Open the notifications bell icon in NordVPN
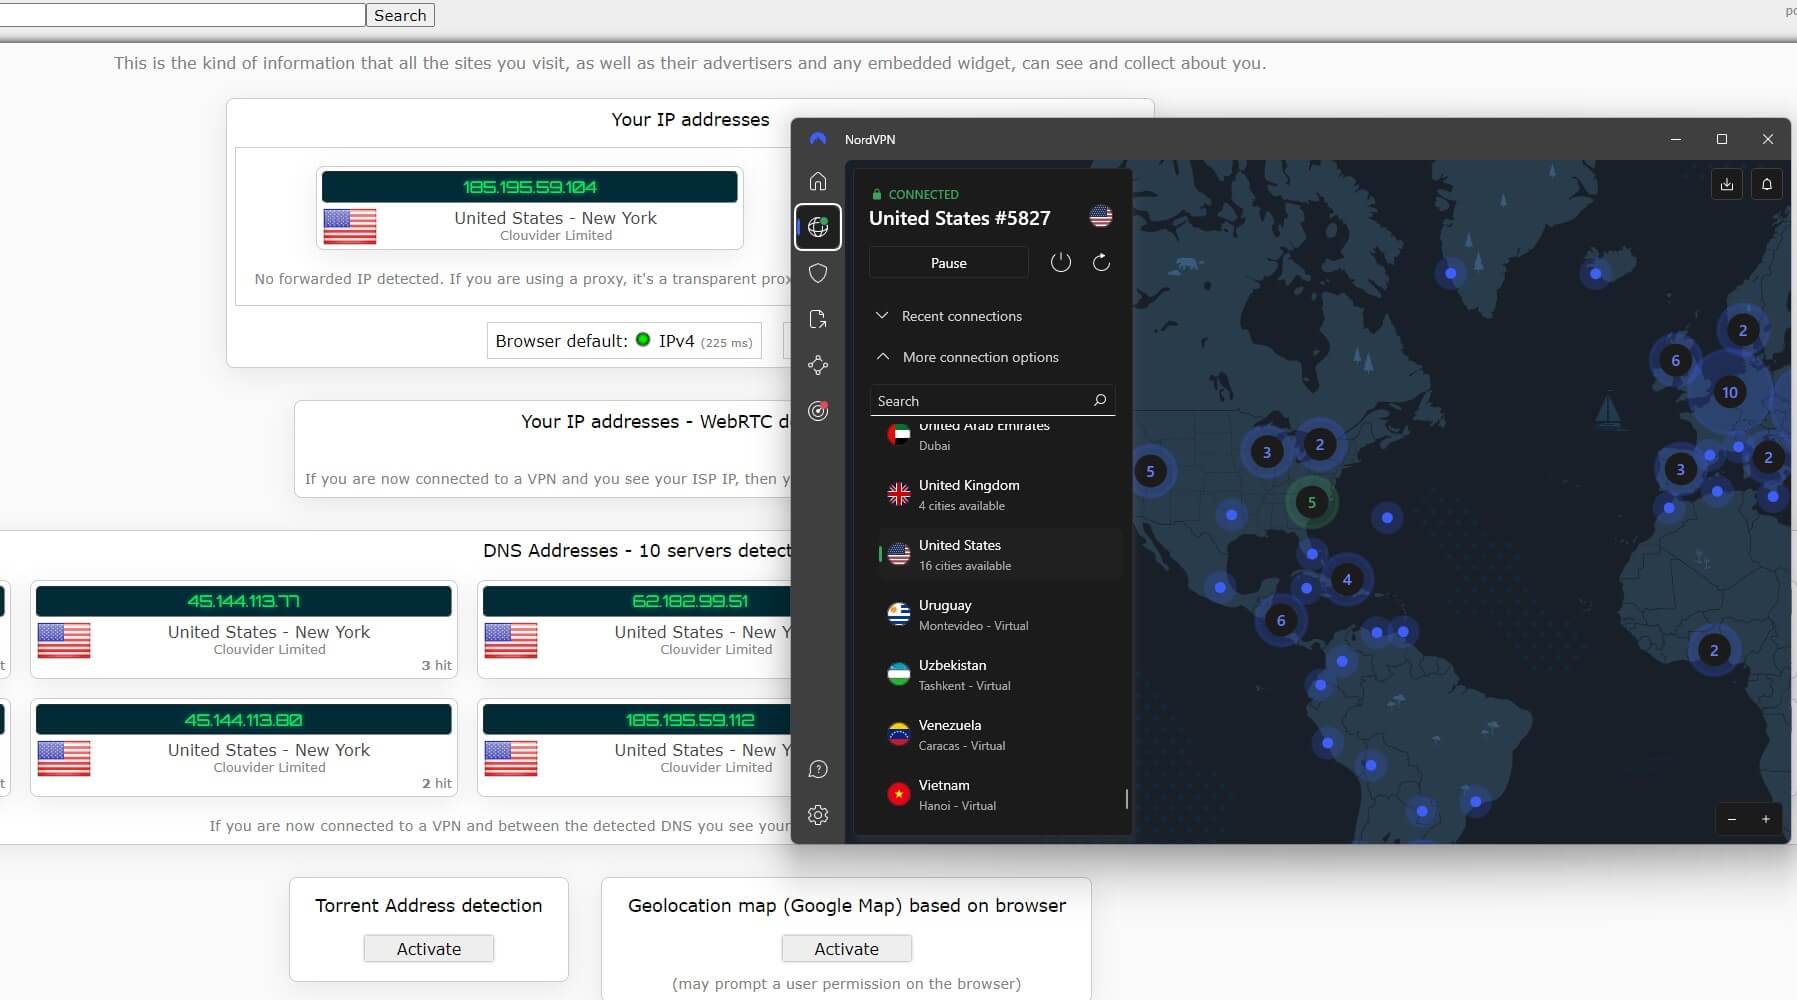1797x1000 pixels. coord(1767,184)
